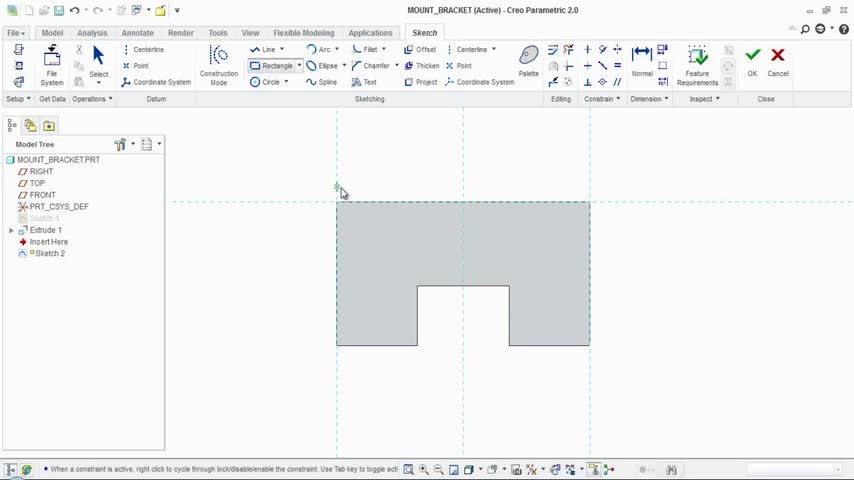Open Circle tool dropdown arrow
The height and width of the screenshot is (480, 854).
pyautogui.click(x=286, y=82)
